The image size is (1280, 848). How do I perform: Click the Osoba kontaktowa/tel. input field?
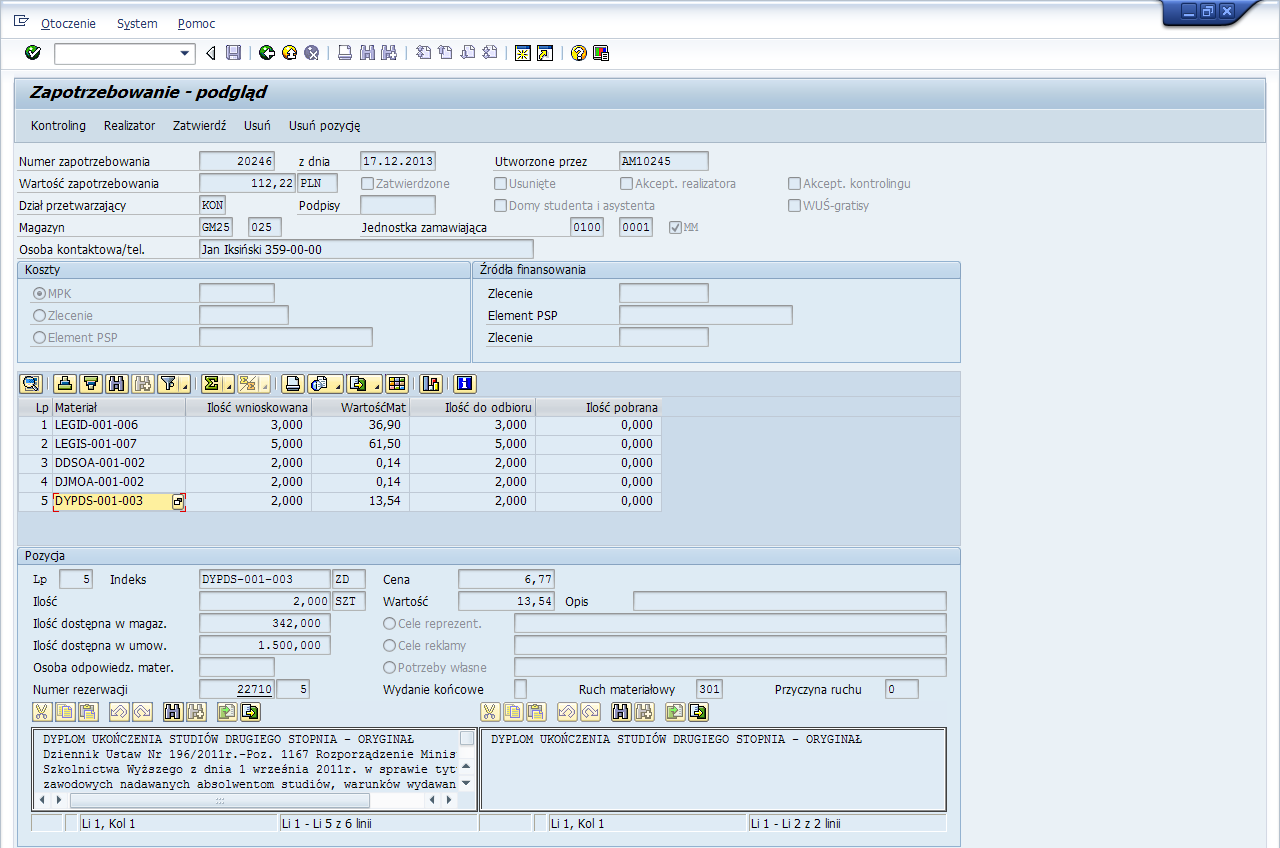coord(366,249)
